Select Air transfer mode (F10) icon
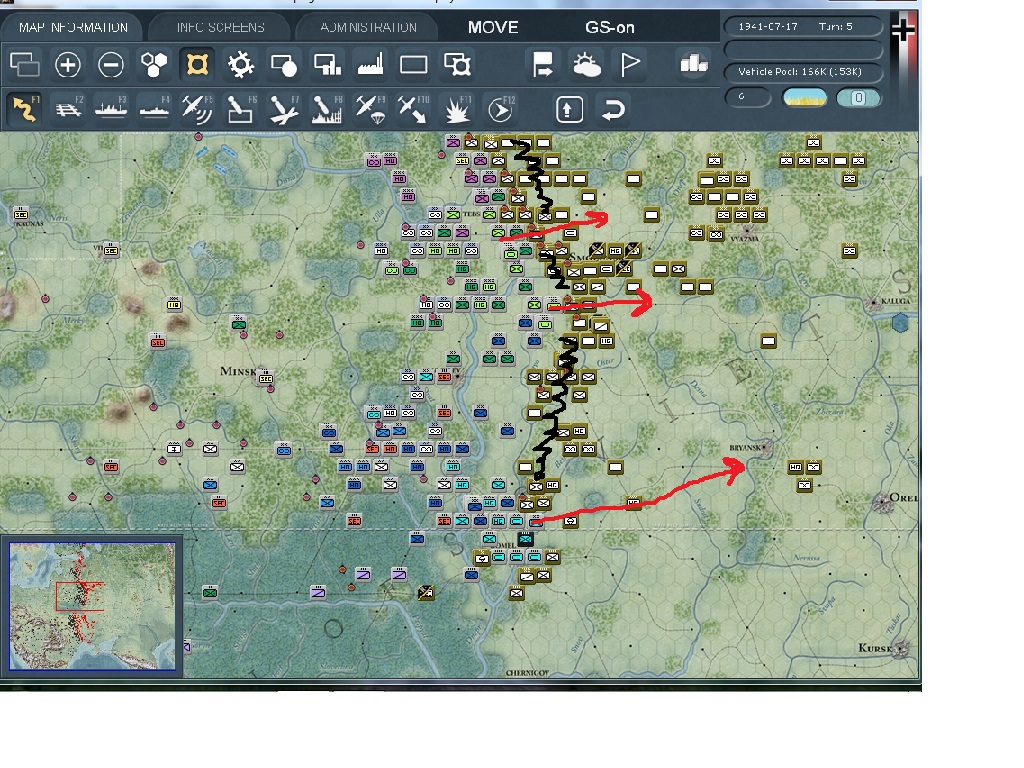This screenshot has width=1024, height=768. pos(413,109)
